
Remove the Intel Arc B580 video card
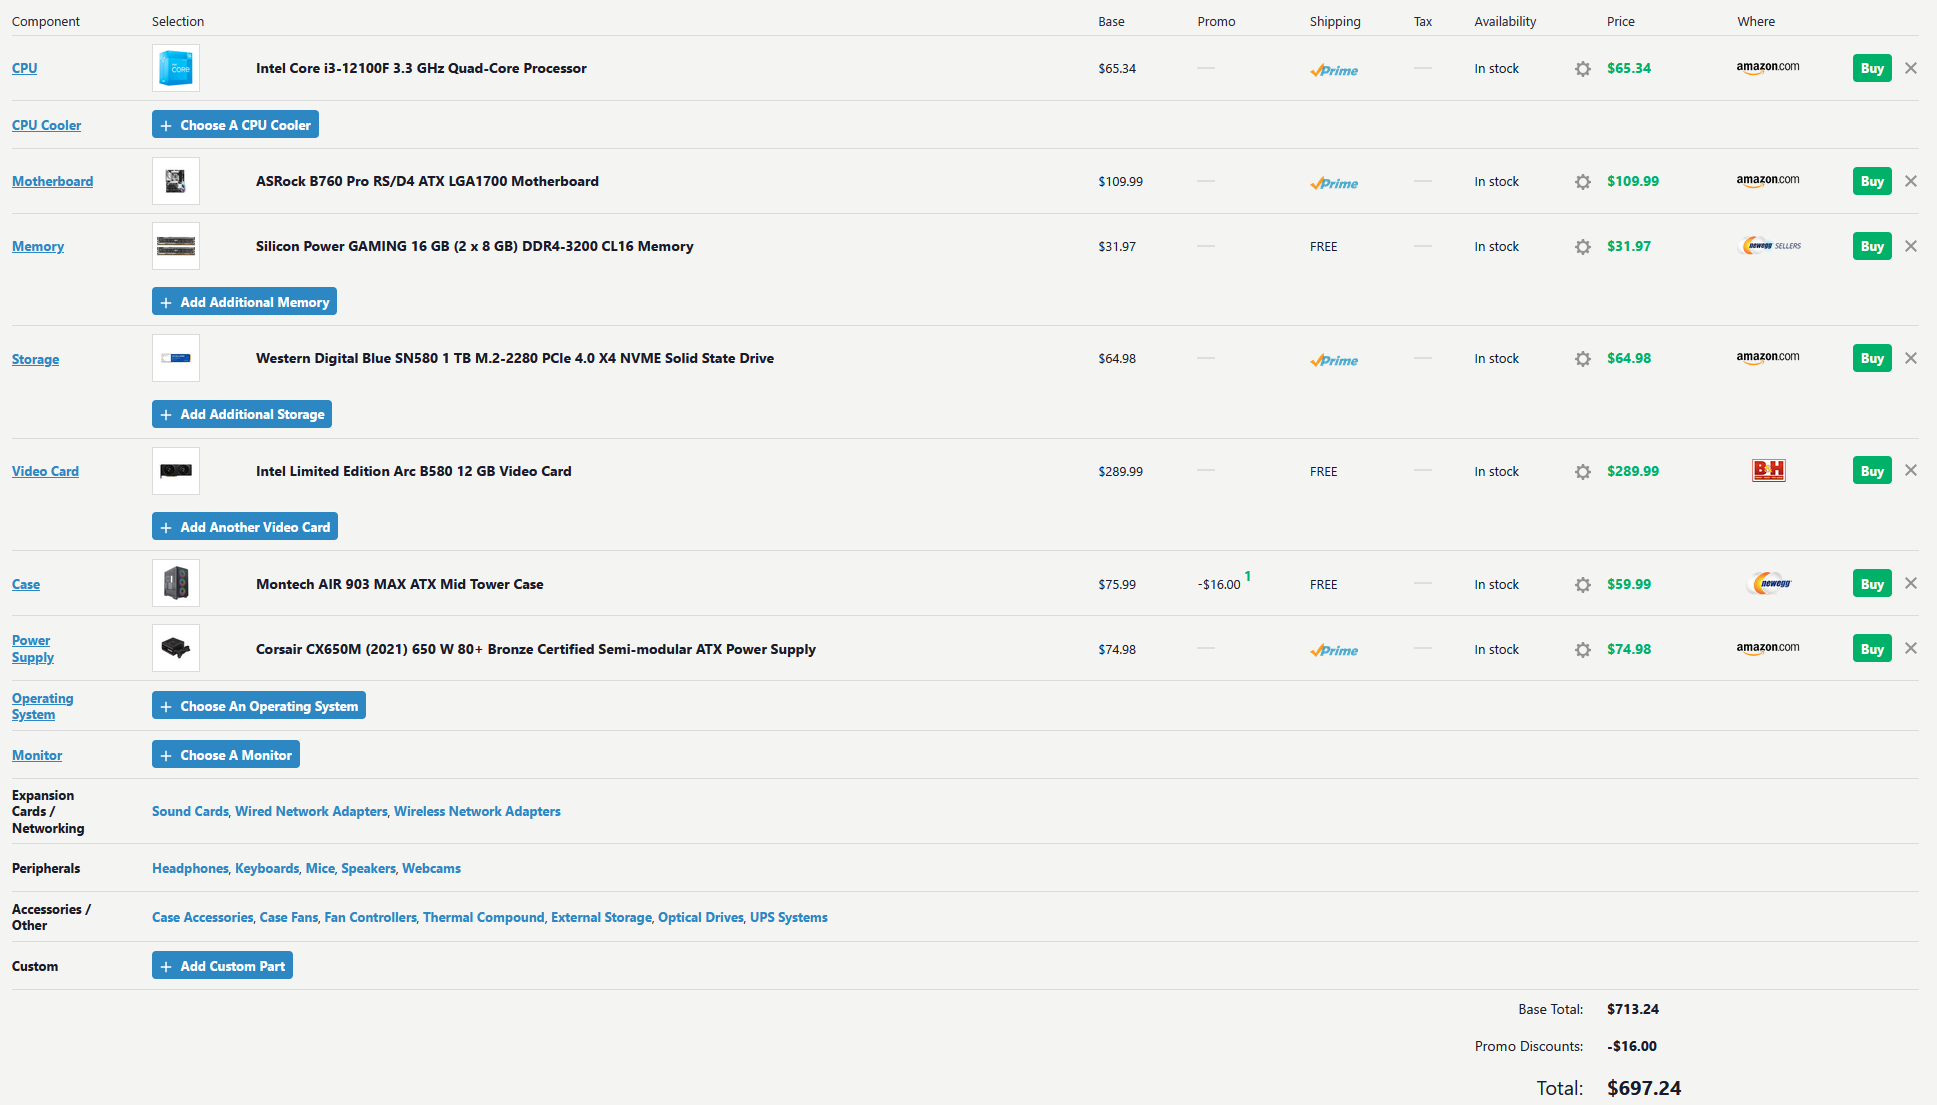(1911, 470)
